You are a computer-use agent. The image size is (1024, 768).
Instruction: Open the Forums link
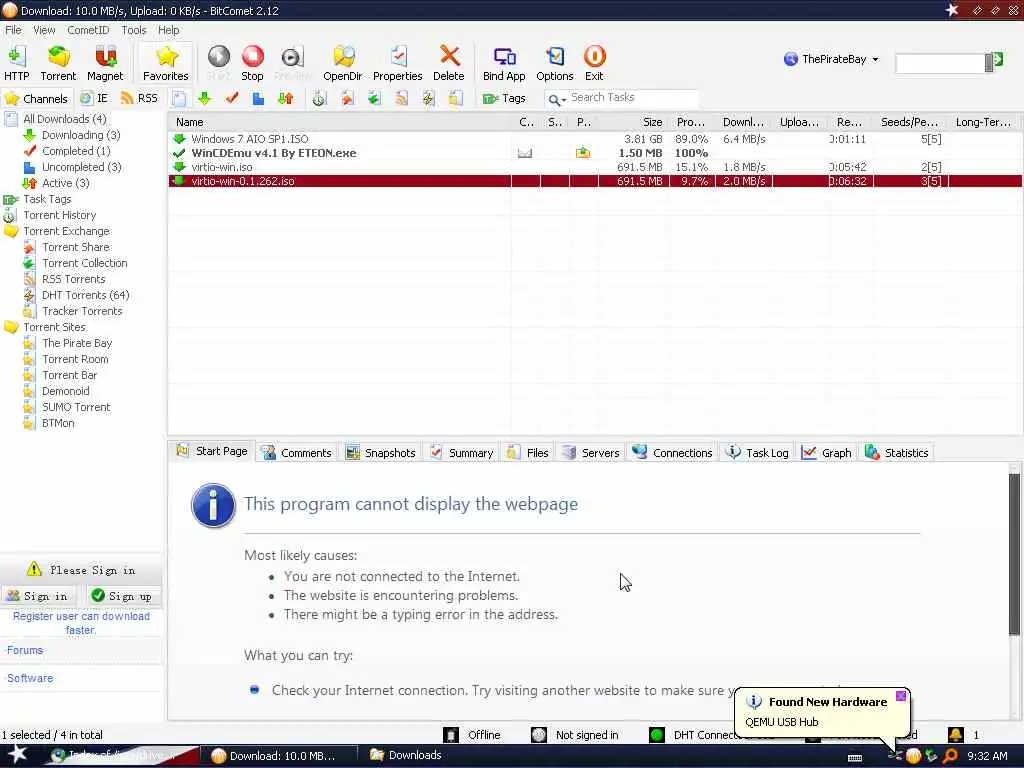[x=25, y=650]
